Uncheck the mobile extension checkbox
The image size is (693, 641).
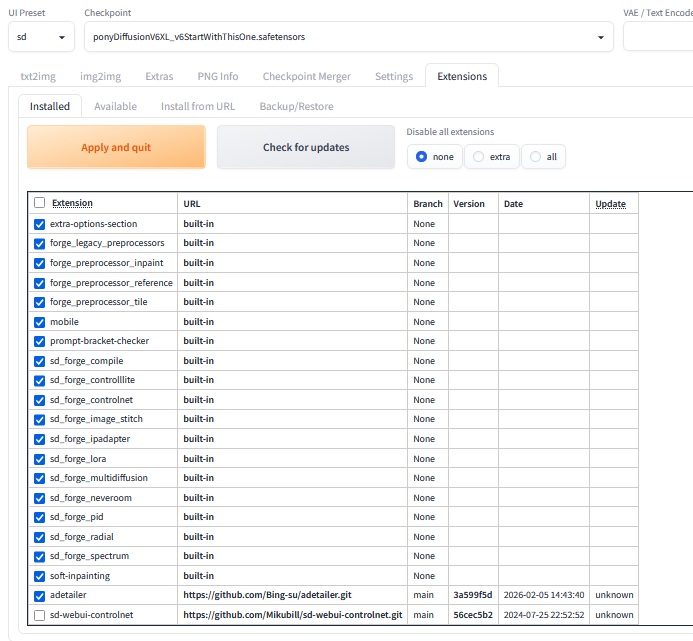coord(39,322)
